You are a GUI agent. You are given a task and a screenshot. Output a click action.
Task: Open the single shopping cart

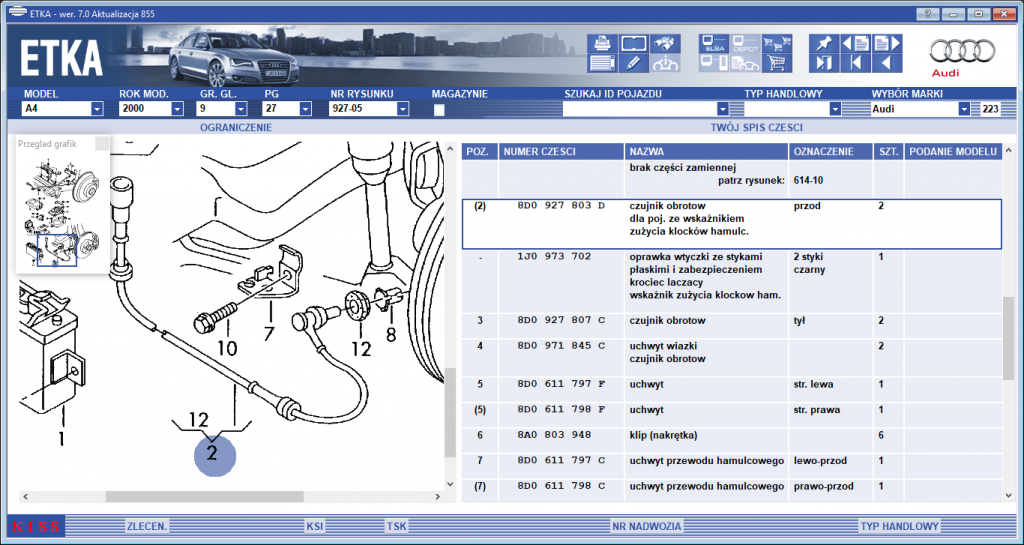click(776, 63)
